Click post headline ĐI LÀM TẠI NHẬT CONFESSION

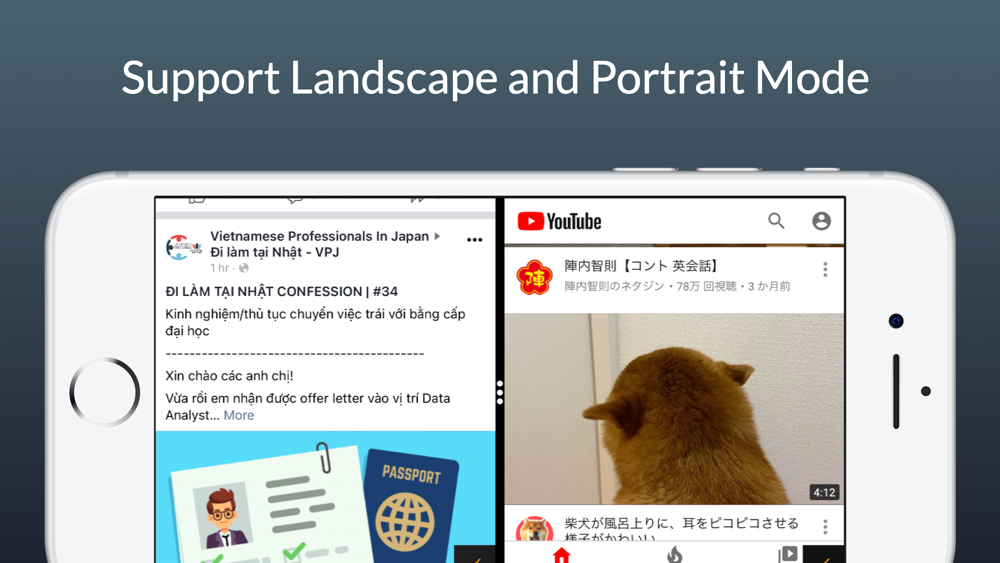(x=281, y=291)
